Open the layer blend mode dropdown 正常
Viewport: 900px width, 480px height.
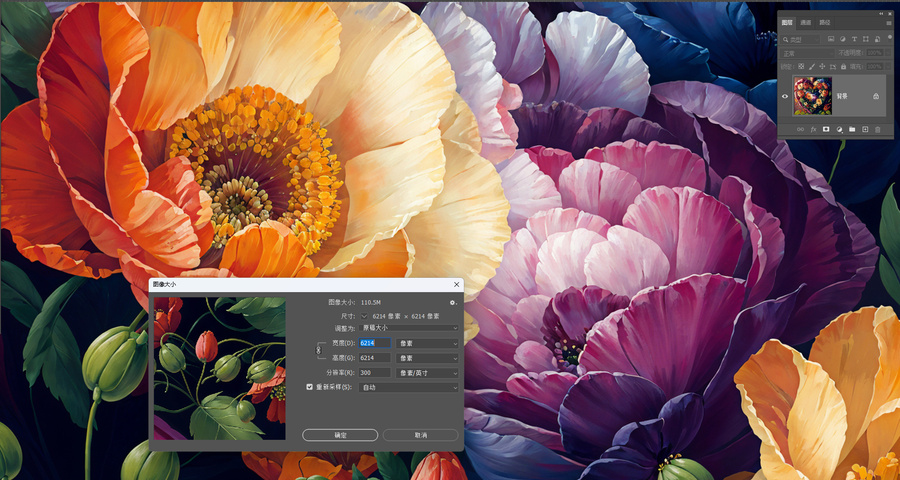click(x=807, y=53)
